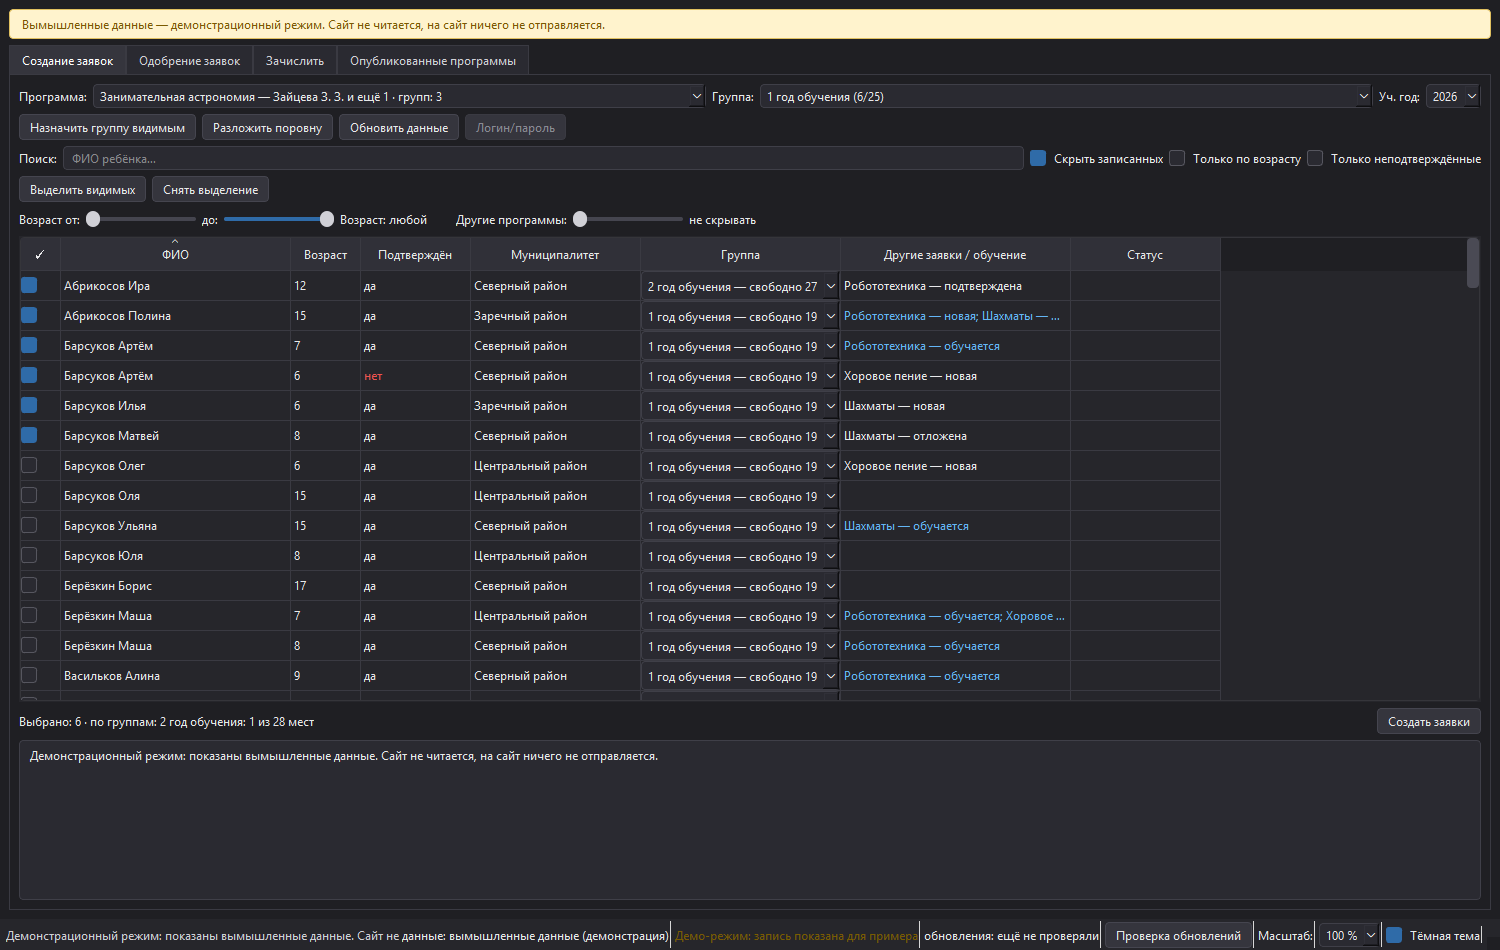Click the Возраст от slider handle
Viewport: 1500px width, 950px height.
93,219
